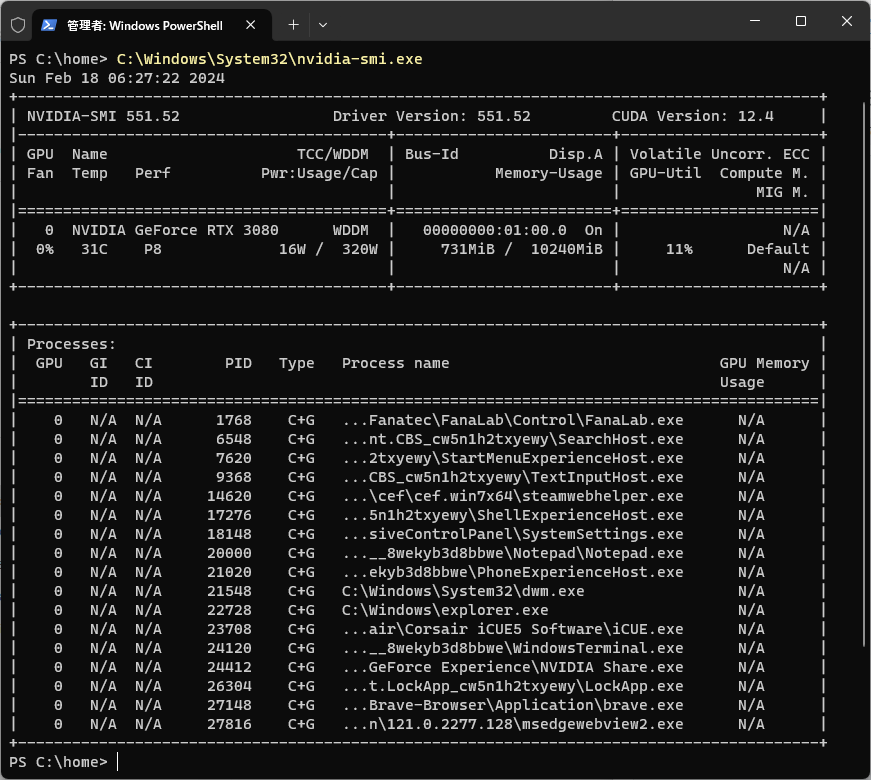Click the nvidia-smi.exe command text
Viewport: 871px width, 780px height.
click(x=269, y=59)
